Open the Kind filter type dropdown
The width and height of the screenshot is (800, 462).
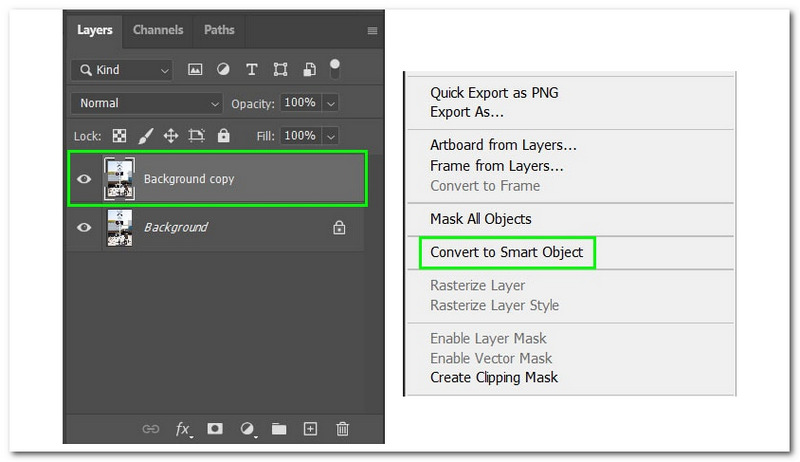[x=121, y=70]
